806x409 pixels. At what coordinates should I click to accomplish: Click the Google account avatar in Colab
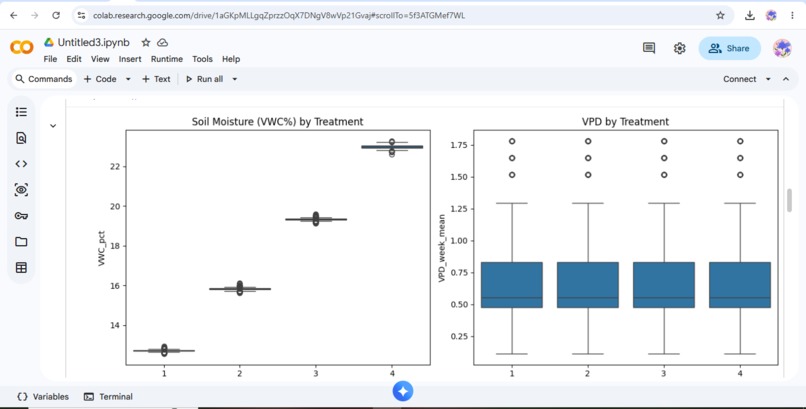pos(782,48)
